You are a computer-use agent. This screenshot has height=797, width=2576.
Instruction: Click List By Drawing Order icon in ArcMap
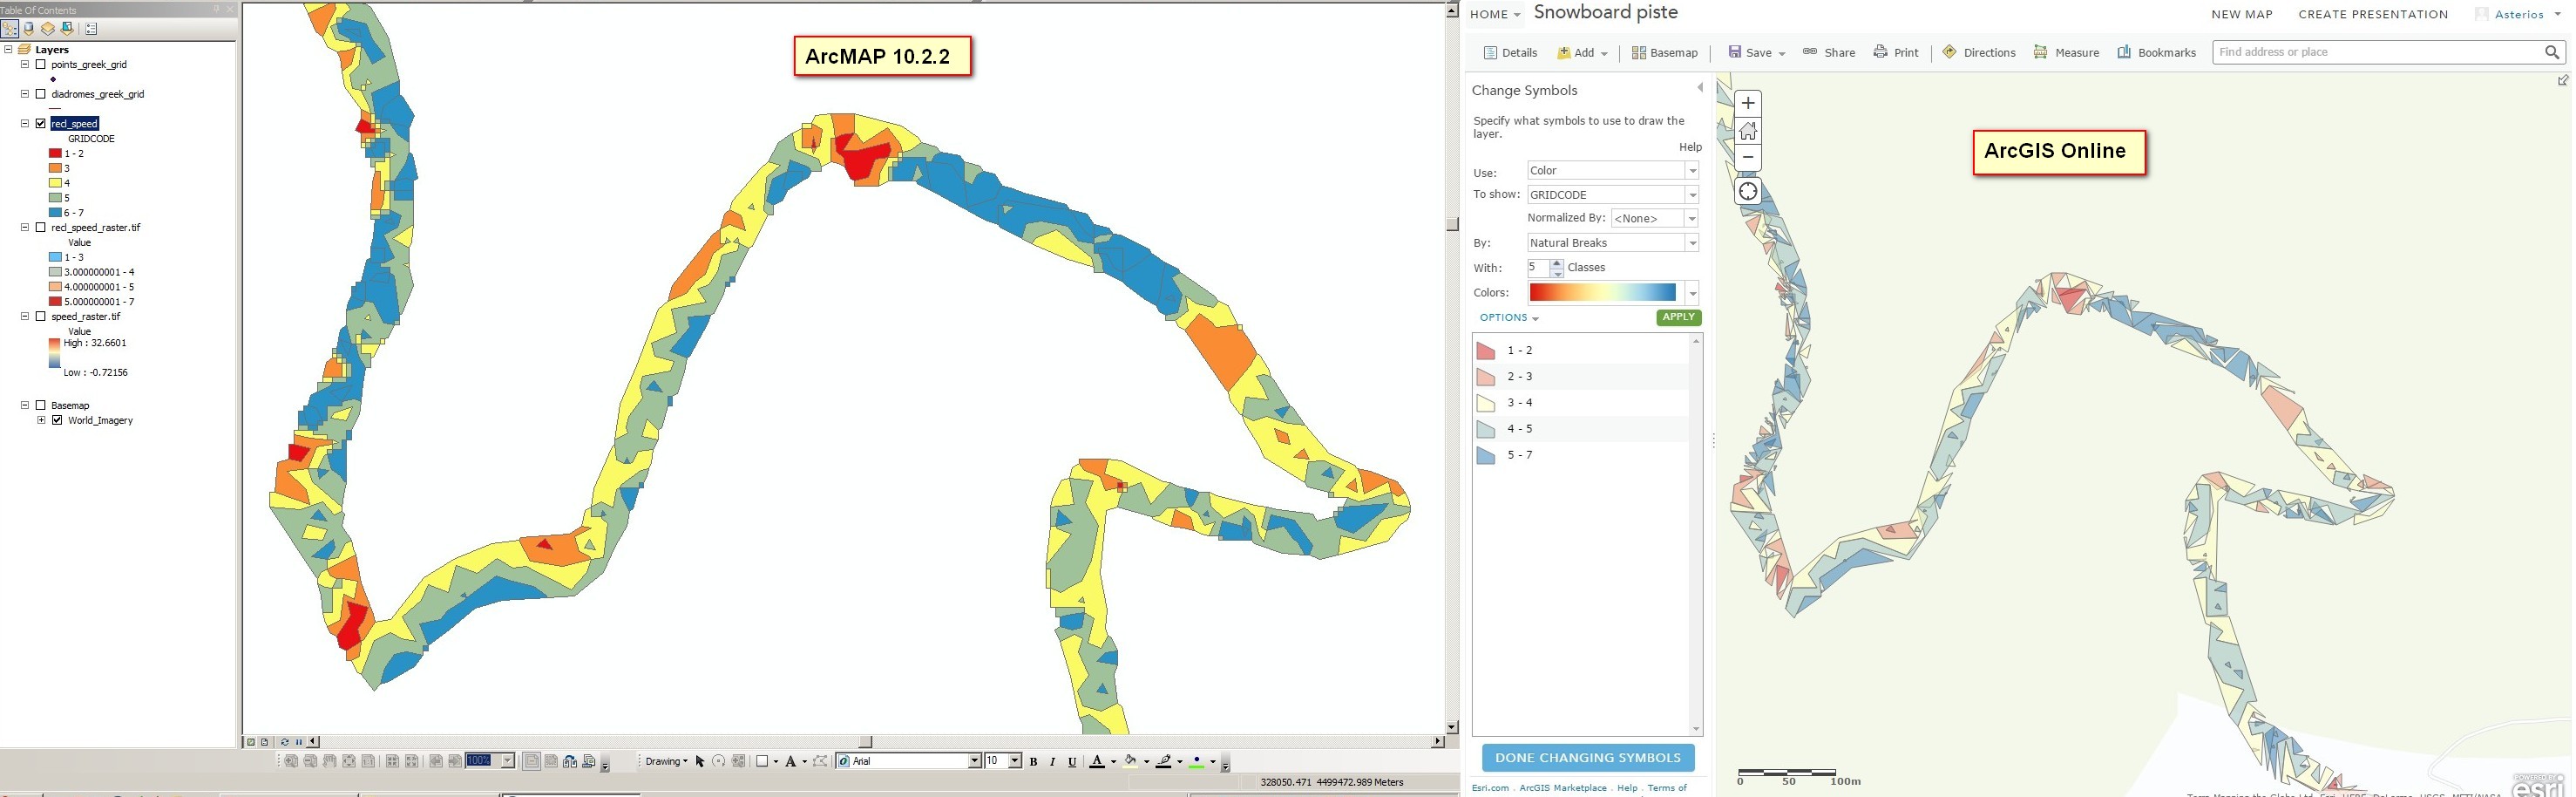coord(10,29)
